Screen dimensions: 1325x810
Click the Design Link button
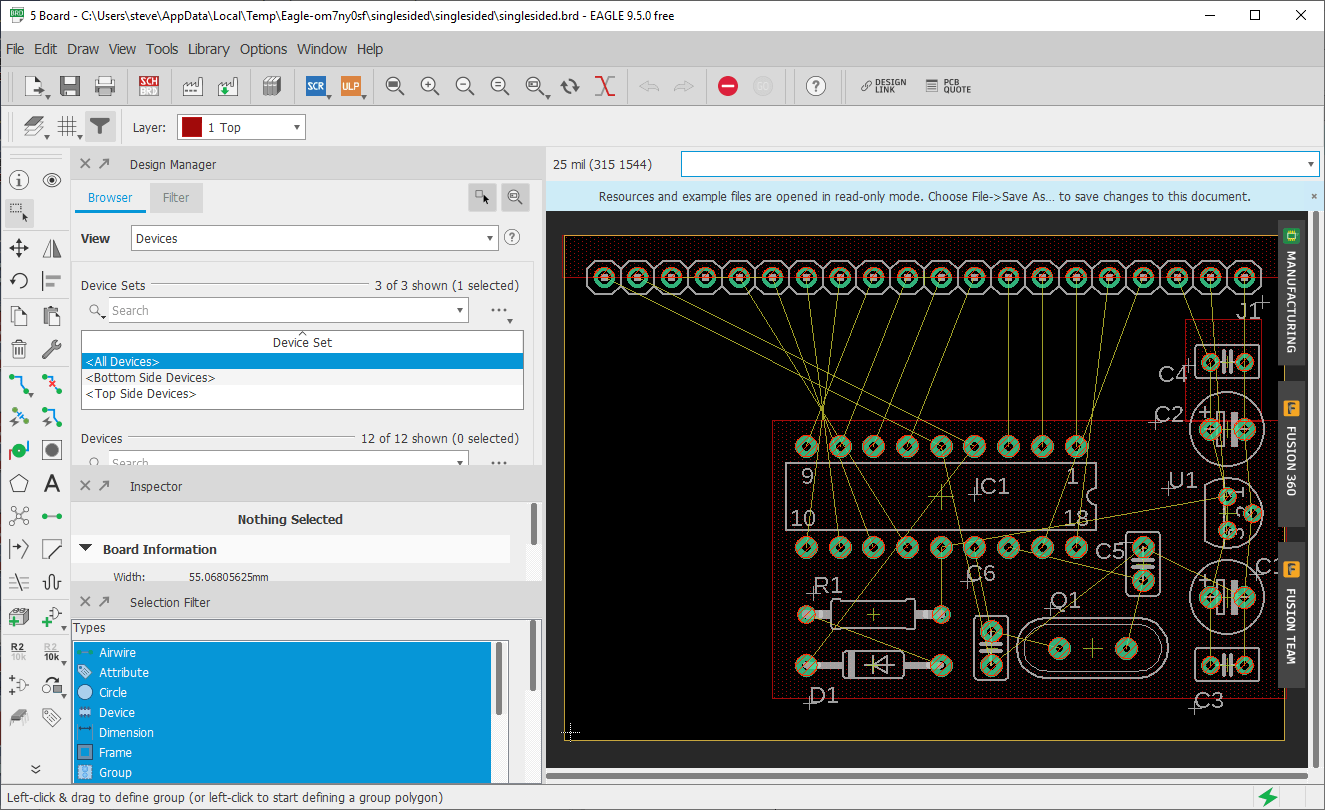[x=884, y=86]
